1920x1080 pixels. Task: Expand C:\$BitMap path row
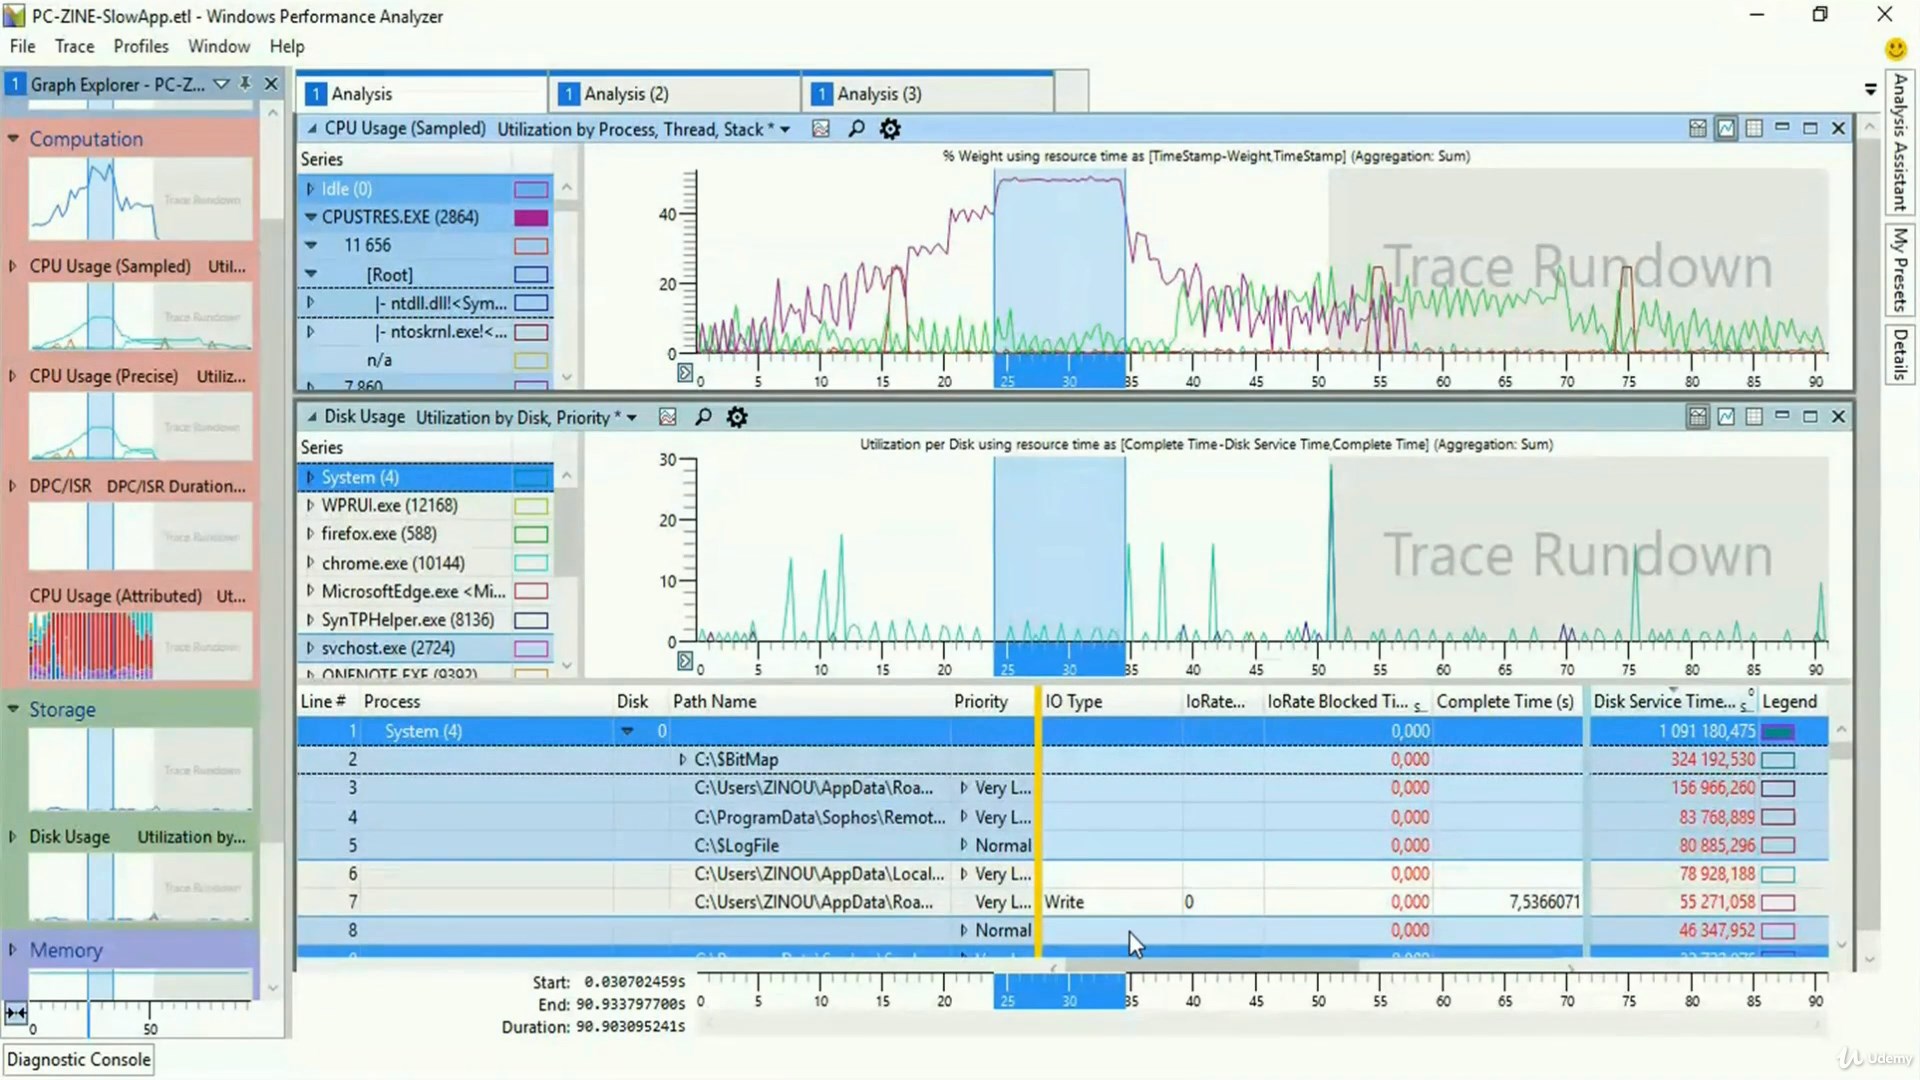683,760
